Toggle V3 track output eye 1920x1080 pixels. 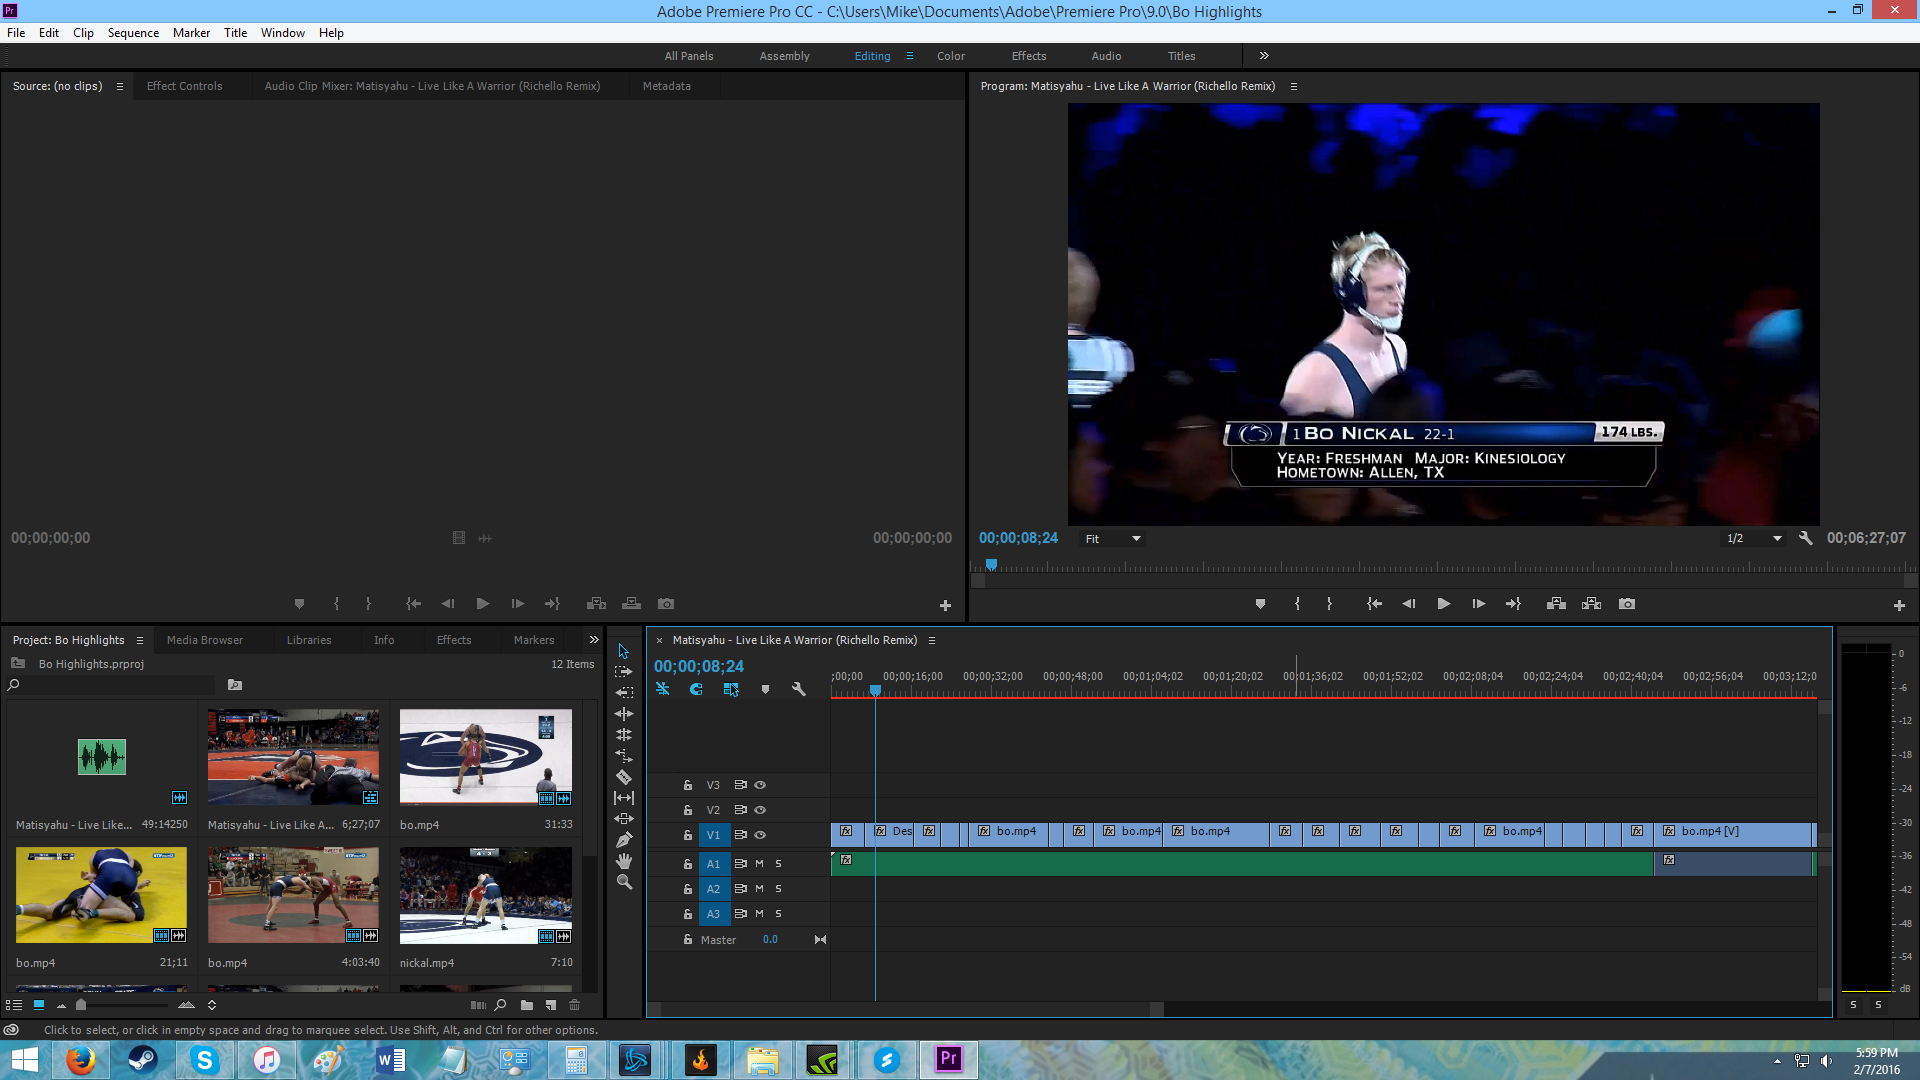(x=760, y=785)
